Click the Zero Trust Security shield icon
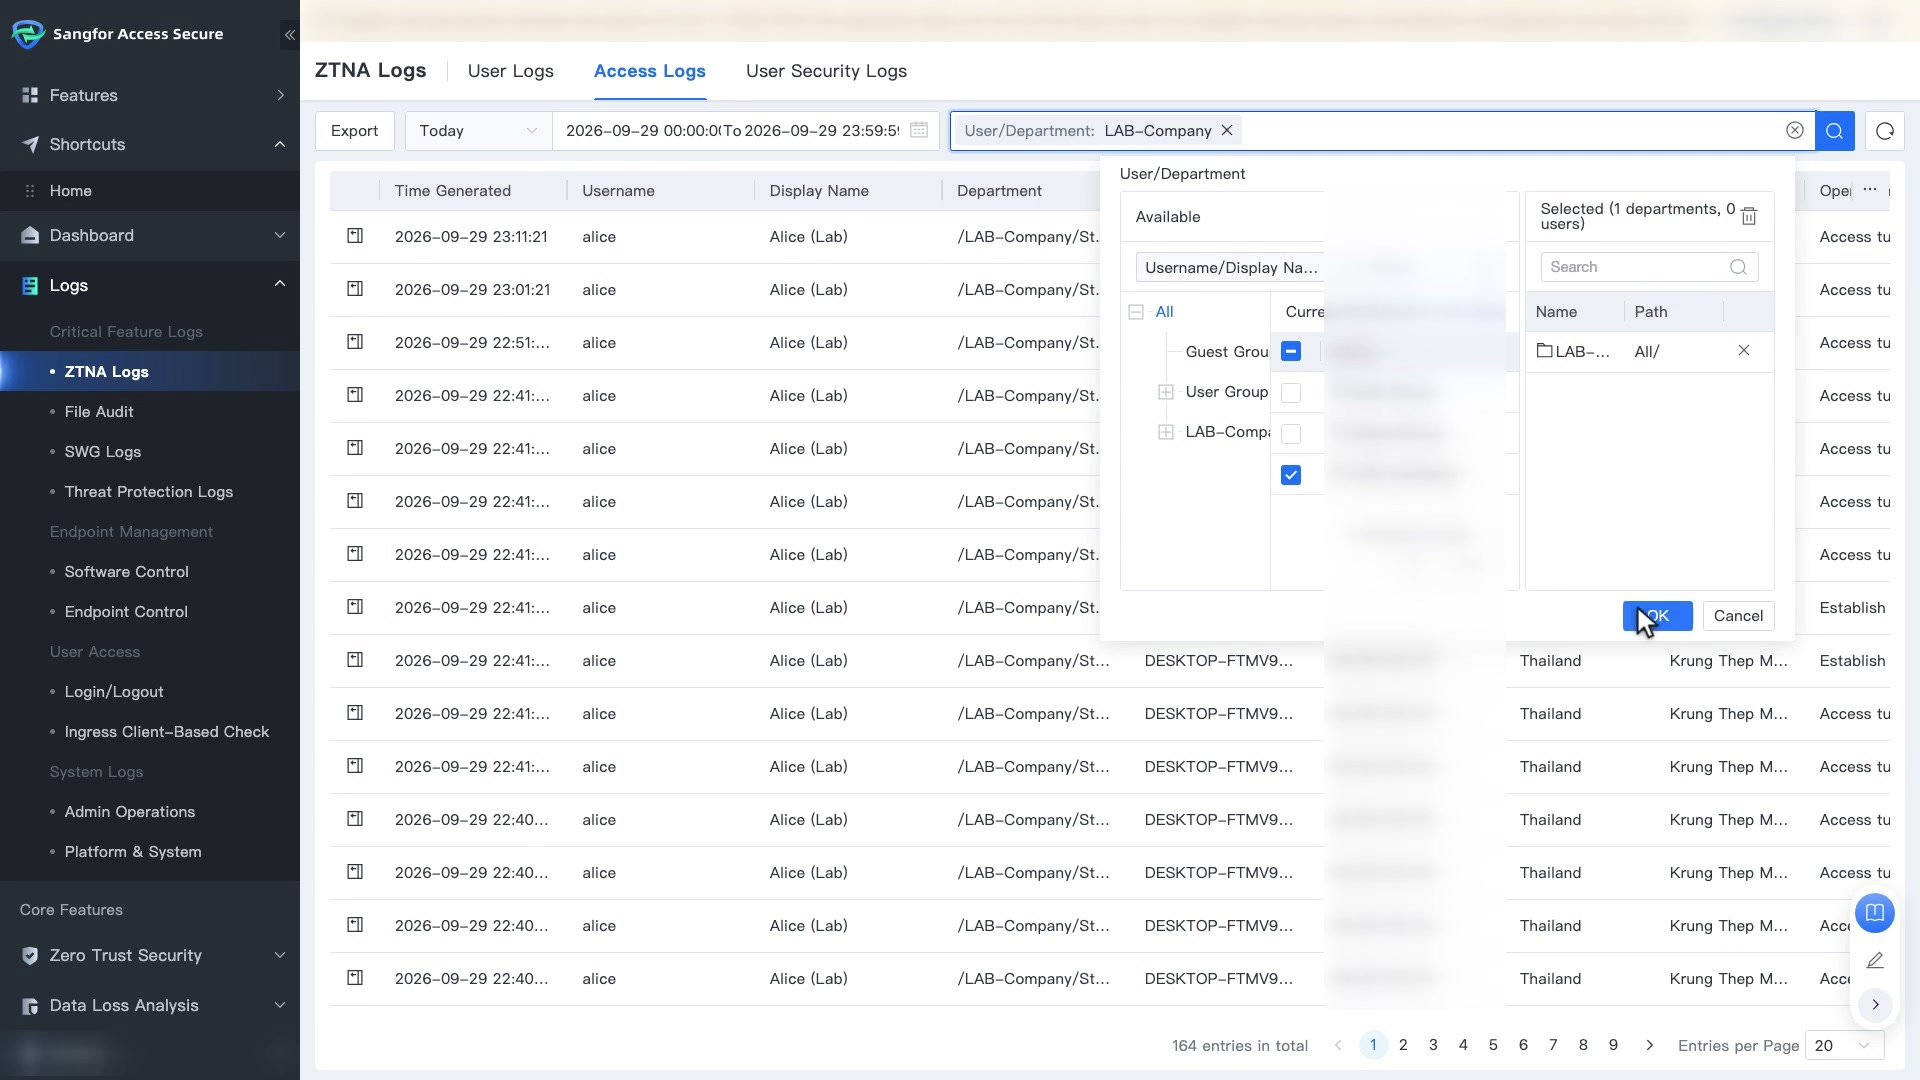Screen dimensions: 1920x1080 30,955
